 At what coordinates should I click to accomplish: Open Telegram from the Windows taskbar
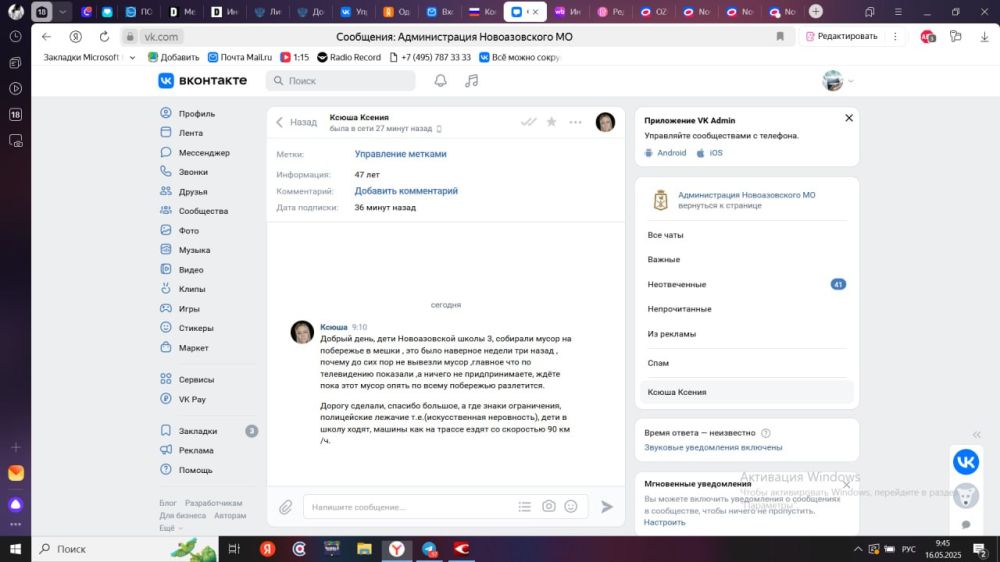click(x=429, y=549)
